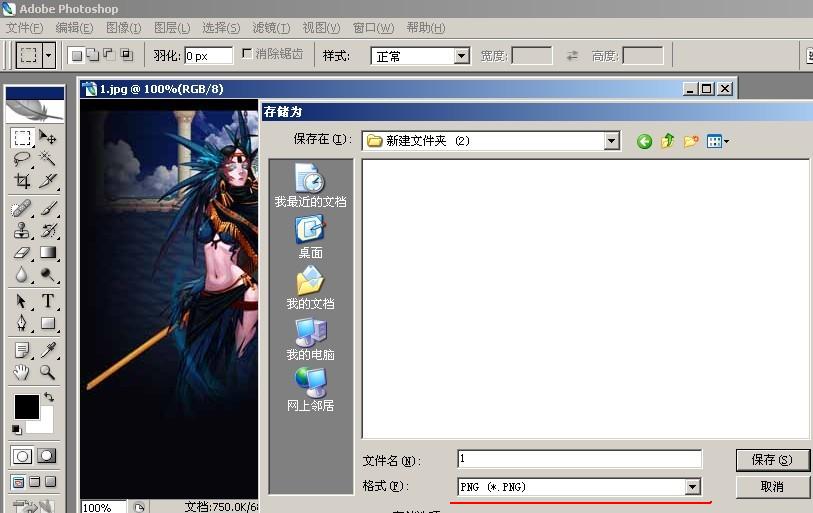This screenshot has height=513, width=813.
Task: Select the Move tool
Action: point(48,138)
